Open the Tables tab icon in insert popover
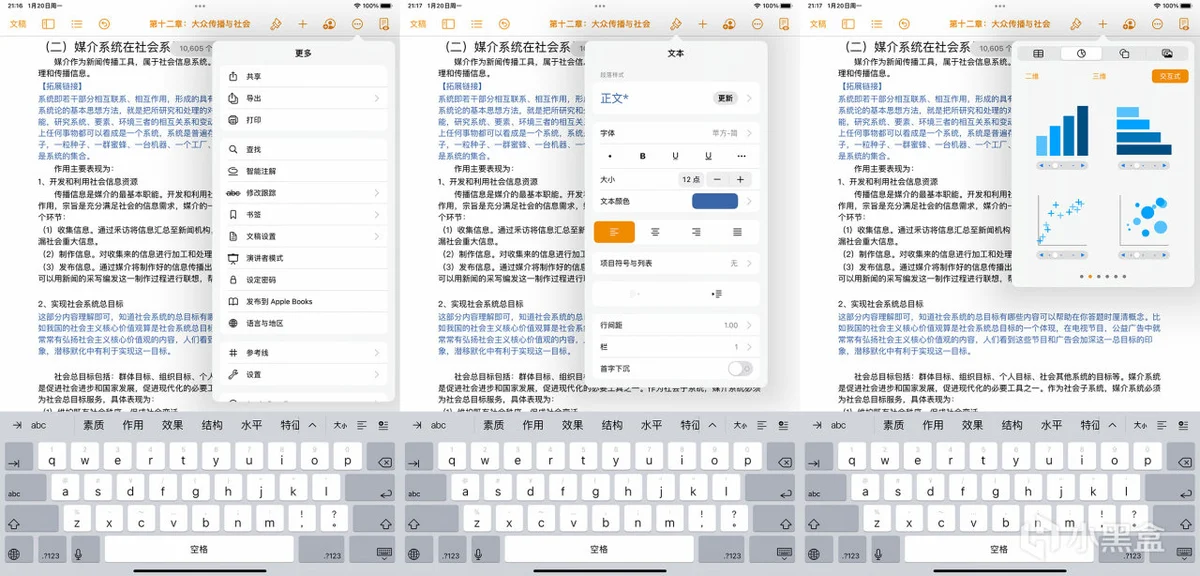Image resolution: width=1200 pixels, height=576 pixels. click(1038, 54)
